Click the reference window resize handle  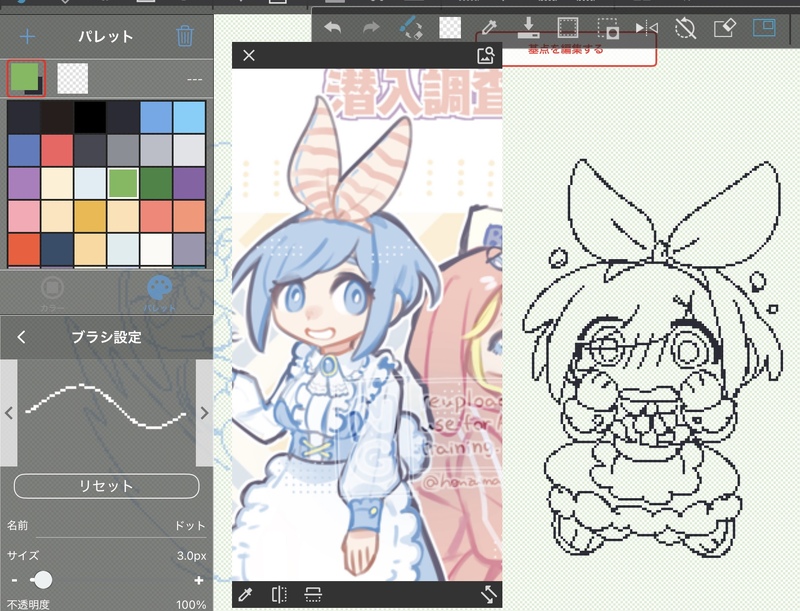488,594
